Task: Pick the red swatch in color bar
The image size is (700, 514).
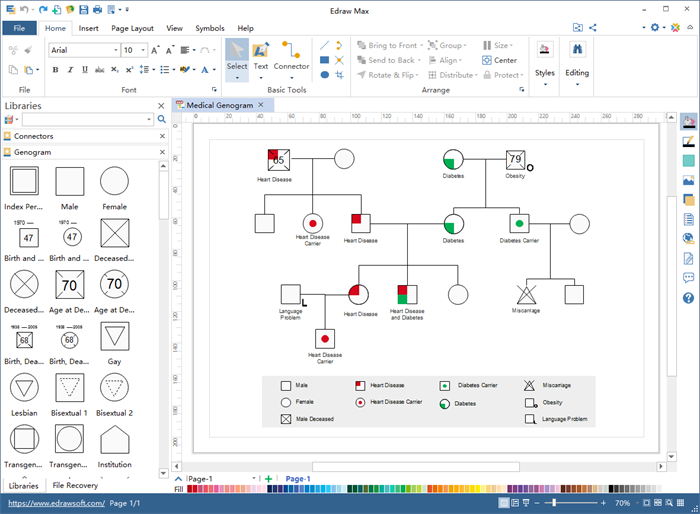Action: tap(192, 490)
